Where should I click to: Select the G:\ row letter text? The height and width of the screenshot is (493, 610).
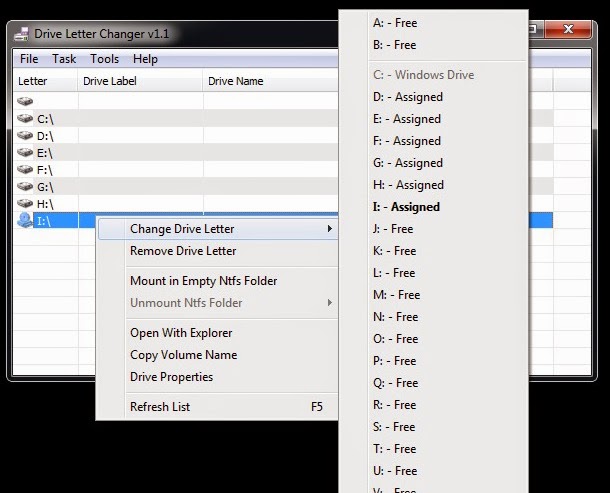coord(45,187)
